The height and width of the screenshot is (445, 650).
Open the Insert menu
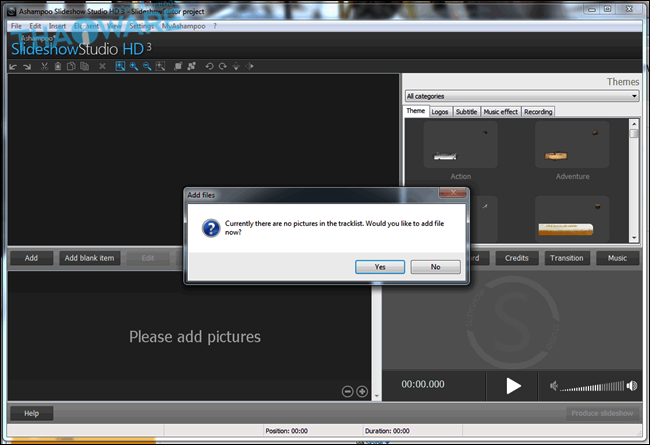(x=57, y=26)
